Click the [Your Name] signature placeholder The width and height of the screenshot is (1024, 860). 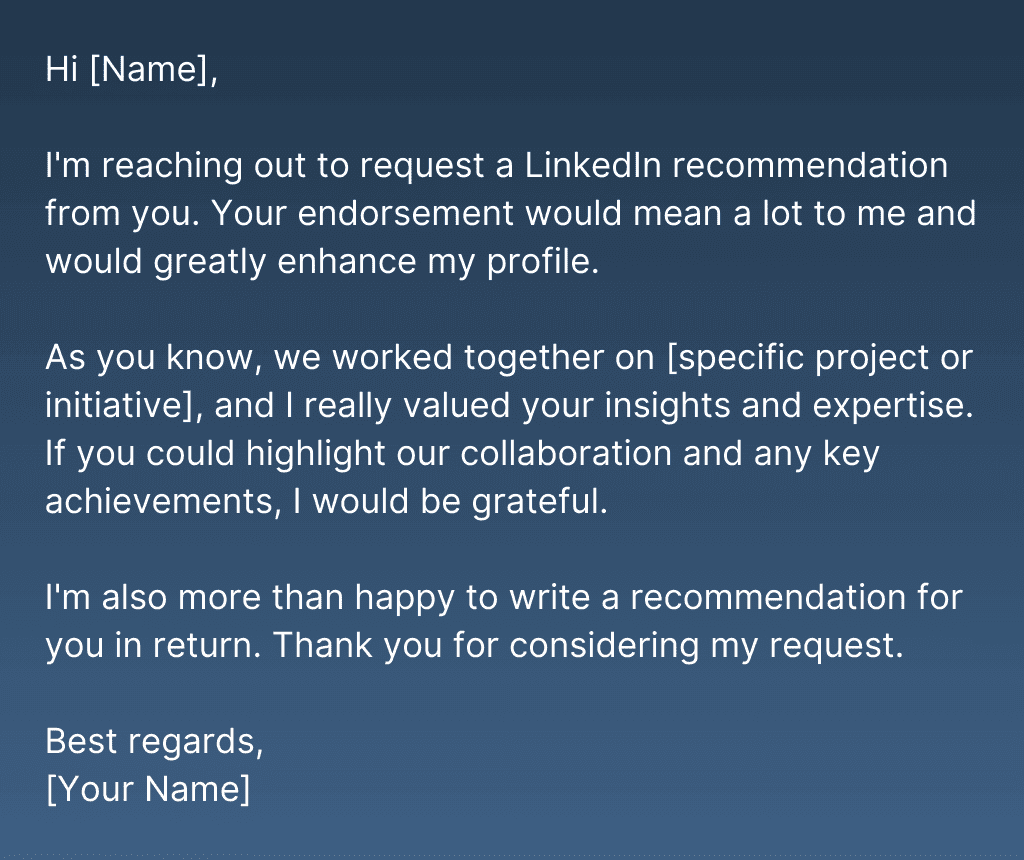(148, 790)
